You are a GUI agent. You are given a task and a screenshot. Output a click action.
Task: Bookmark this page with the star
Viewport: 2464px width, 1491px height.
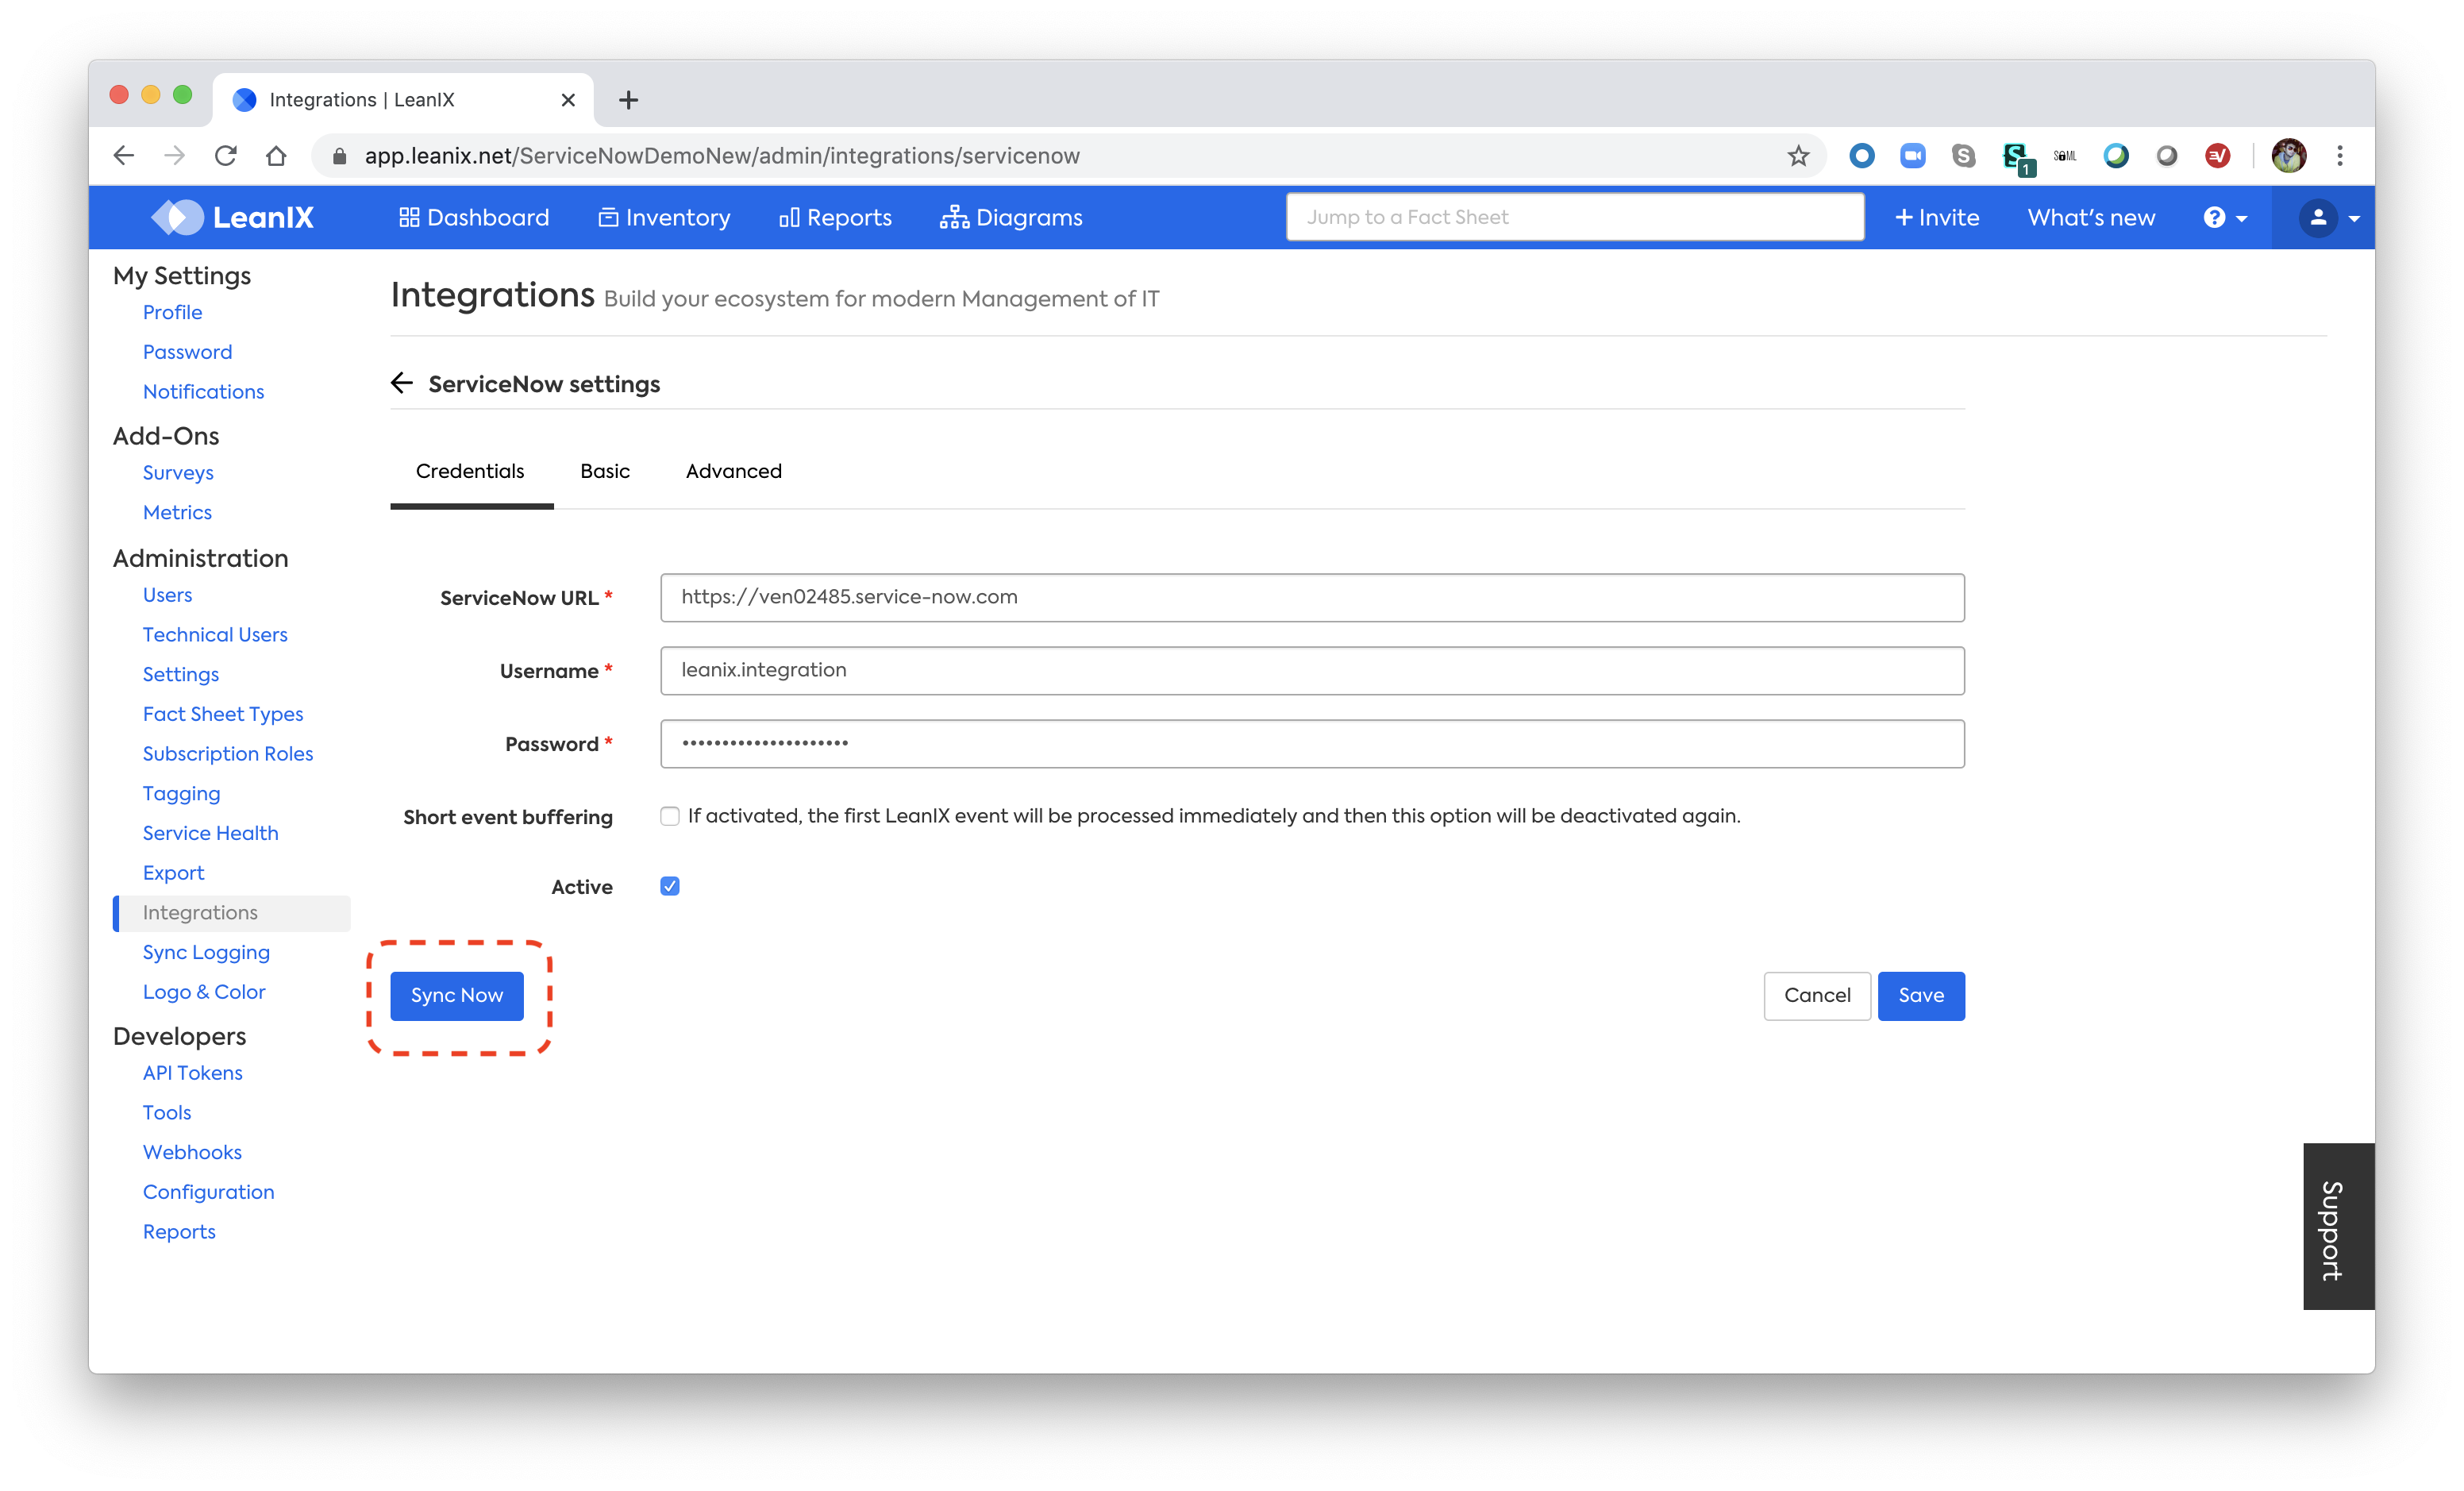[1798, 156]
